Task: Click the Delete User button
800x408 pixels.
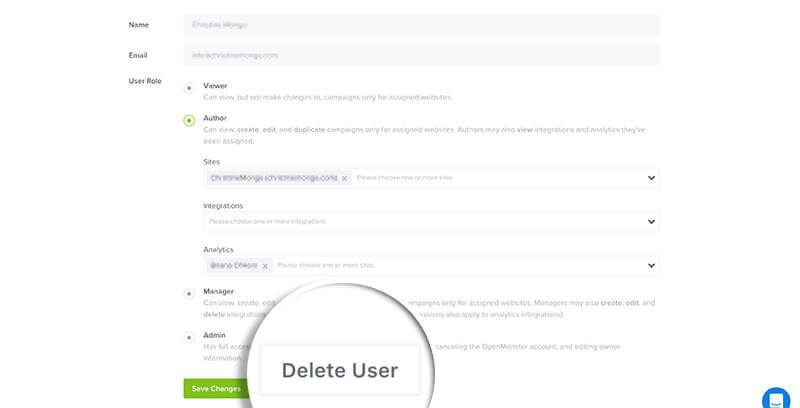Action: [x=340, y=370]
